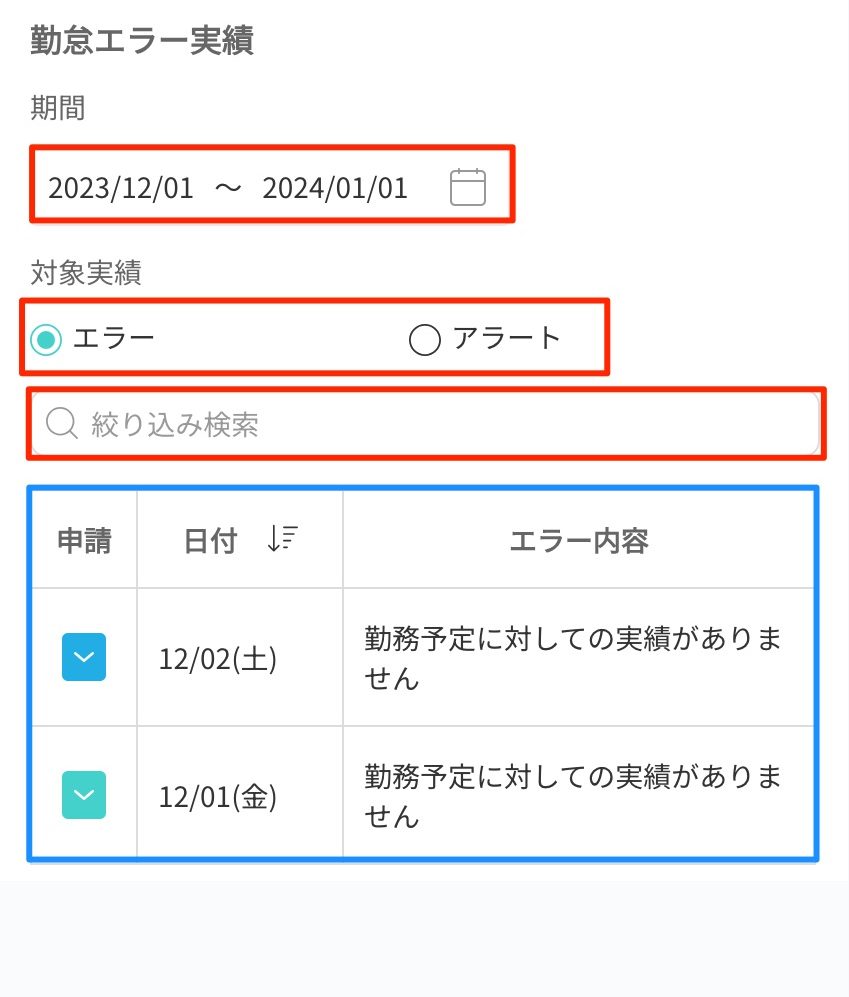The image size is (849, 997).
Task: Expand the 申請 dropdown for 12/01(金)
Action: point(84,796)
